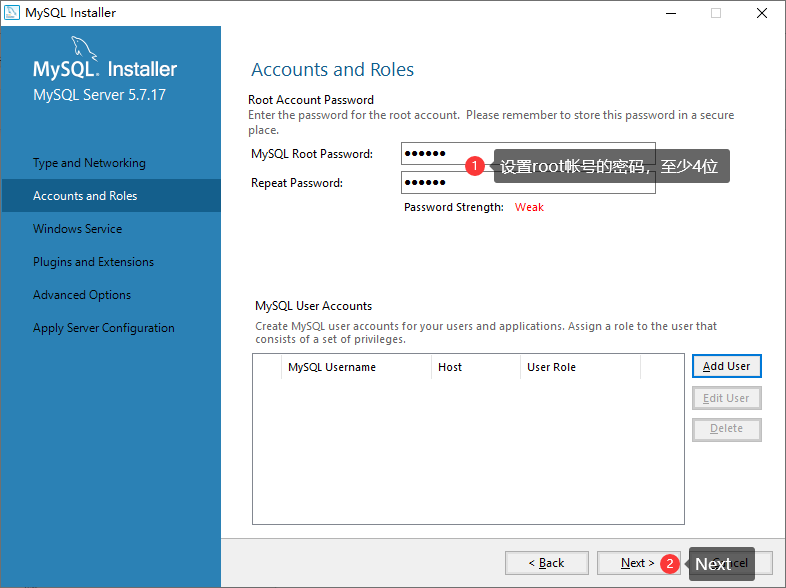786x588 pixels.
Task: Click the Host column header
Action: [476, 367]
